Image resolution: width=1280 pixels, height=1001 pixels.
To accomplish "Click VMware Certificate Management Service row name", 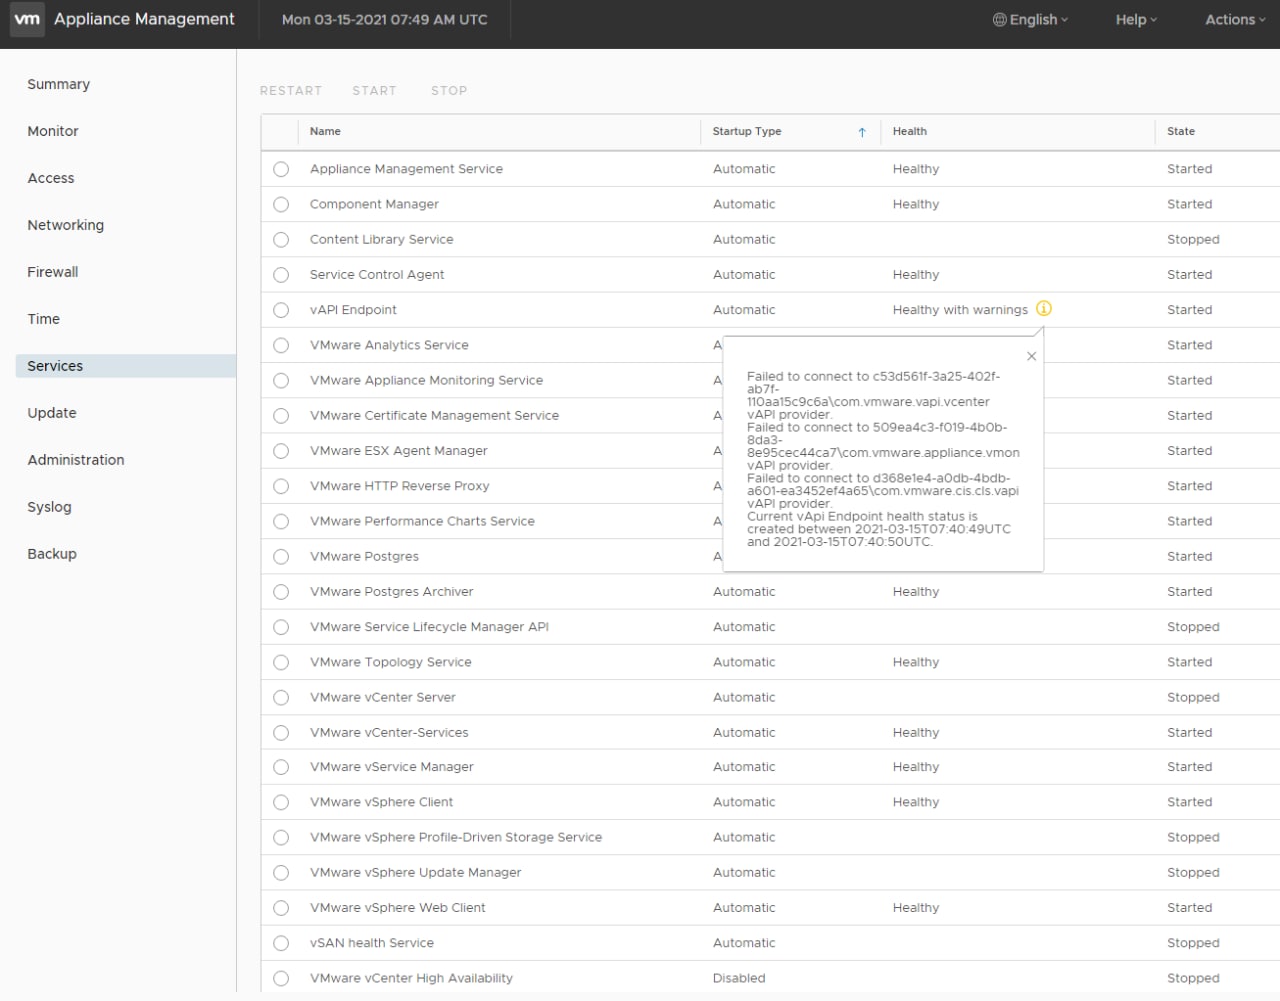I will pos(434,415).
